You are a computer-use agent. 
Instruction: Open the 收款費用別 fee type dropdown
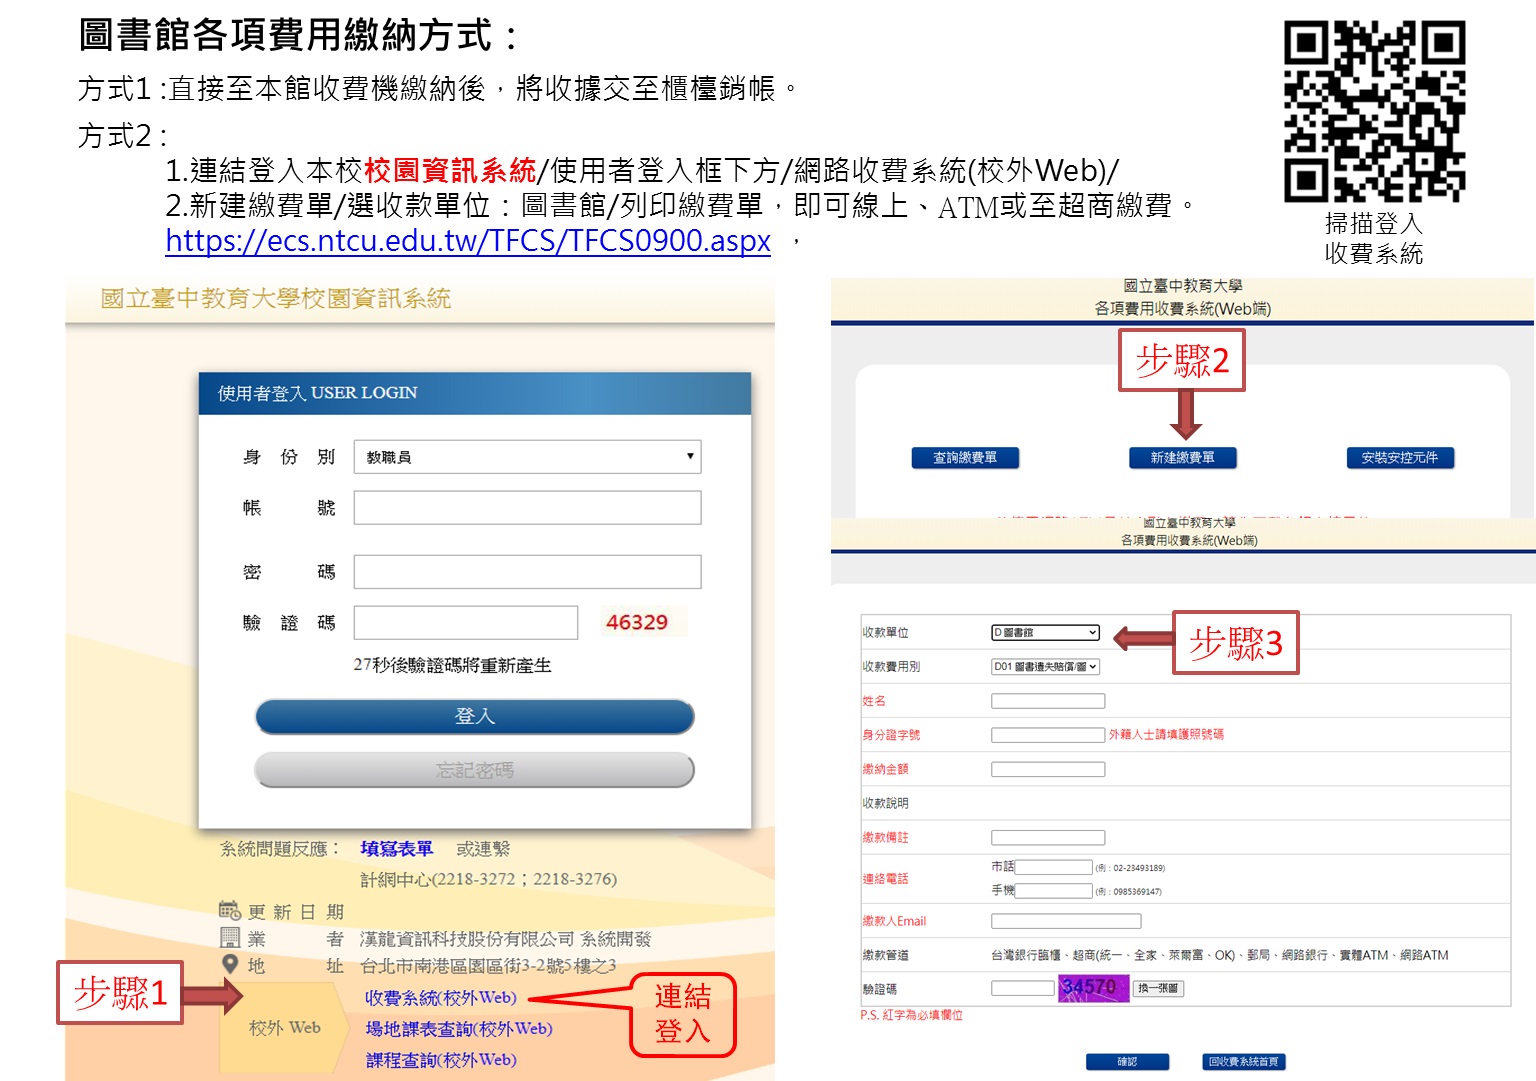pos(1045,666)
